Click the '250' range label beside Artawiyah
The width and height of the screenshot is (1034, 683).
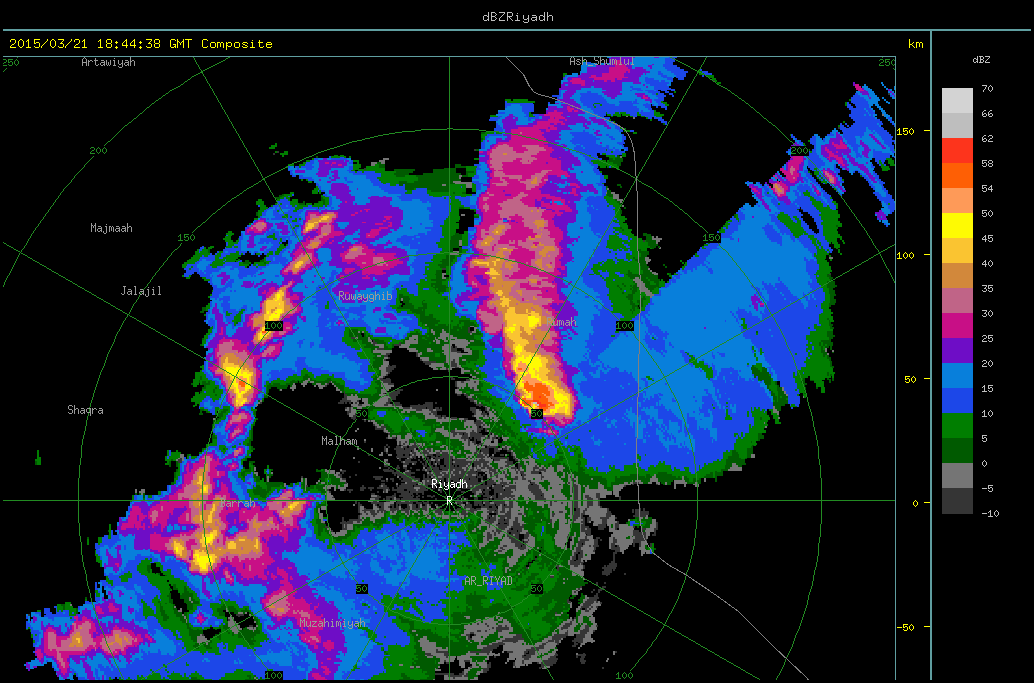(11, 63)
